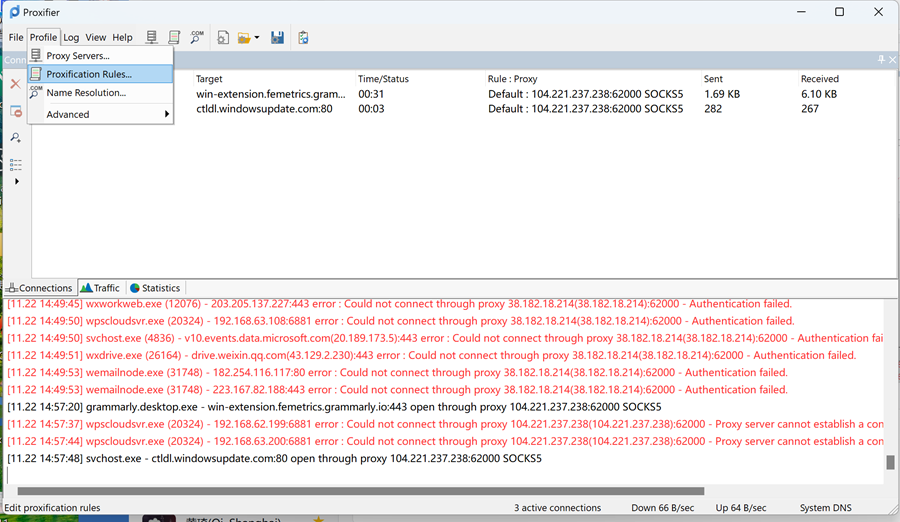900x522 pixels.
Task: Choose Name Resolution... menu entry
Action: pyautogui.click(x=100, y=92)
